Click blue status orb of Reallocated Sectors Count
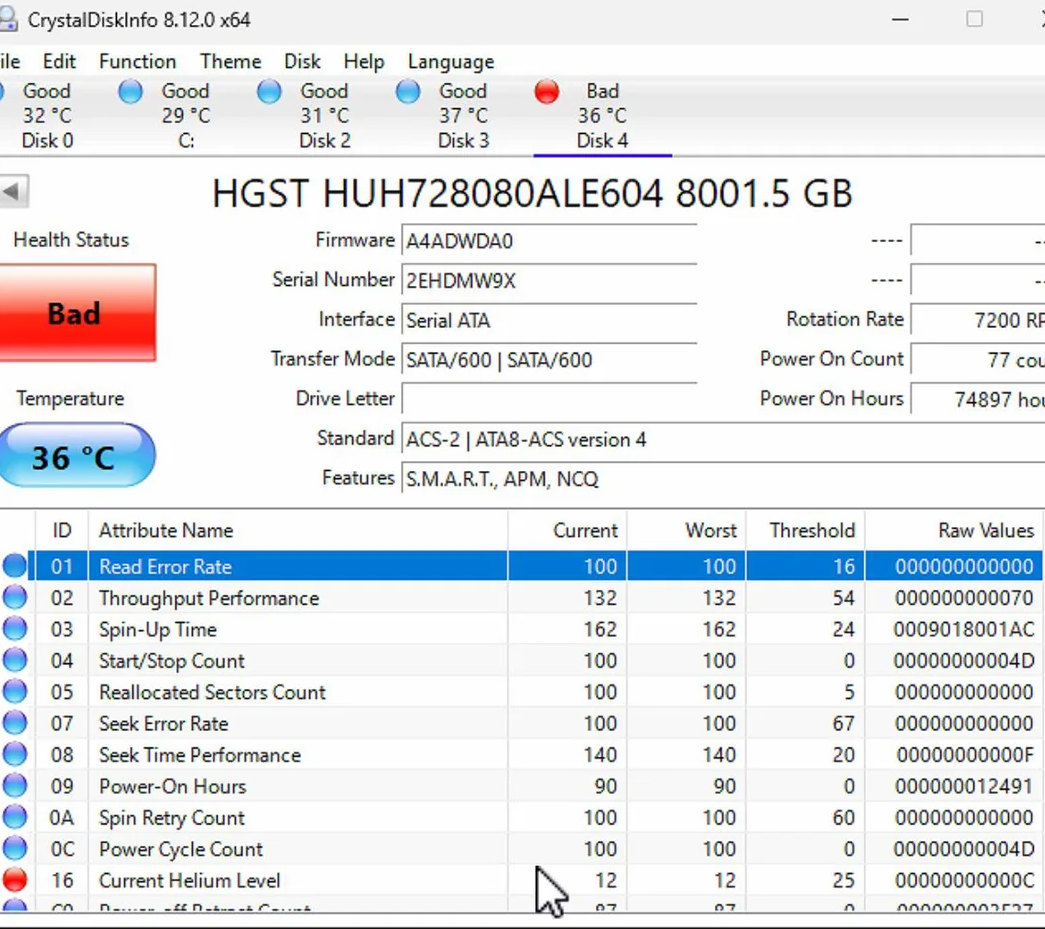The image size is (1045, 929). [x=15, y=691]
